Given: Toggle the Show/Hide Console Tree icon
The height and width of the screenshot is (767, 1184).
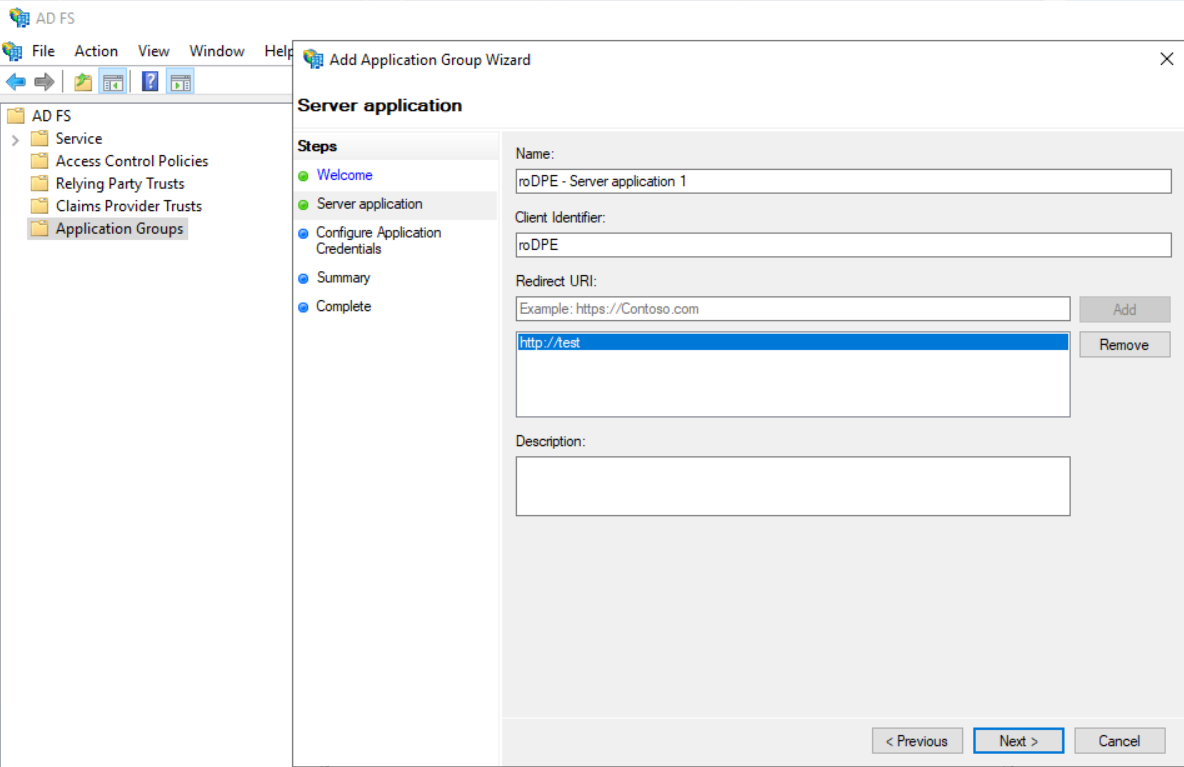Looking at the screenshot, I should (x=112, y=82).
